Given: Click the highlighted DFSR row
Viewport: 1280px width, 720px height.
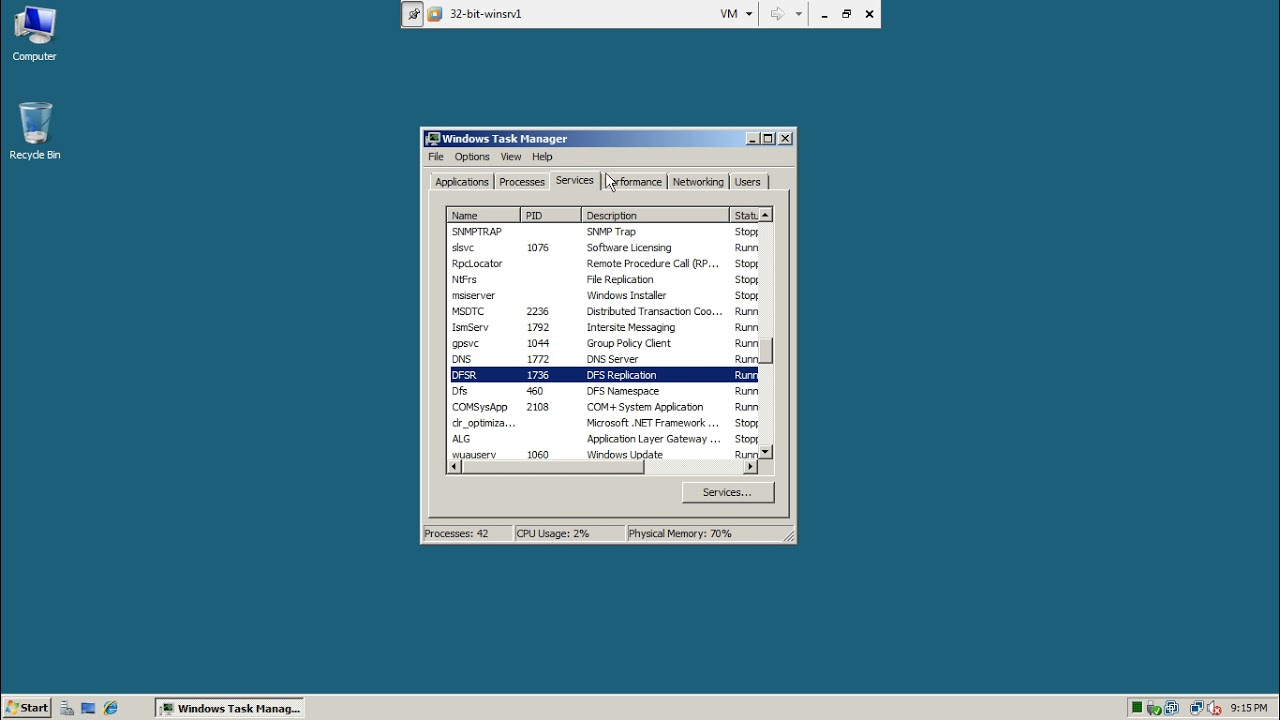Looking at the screenshot, I should (x=602, y=375).
